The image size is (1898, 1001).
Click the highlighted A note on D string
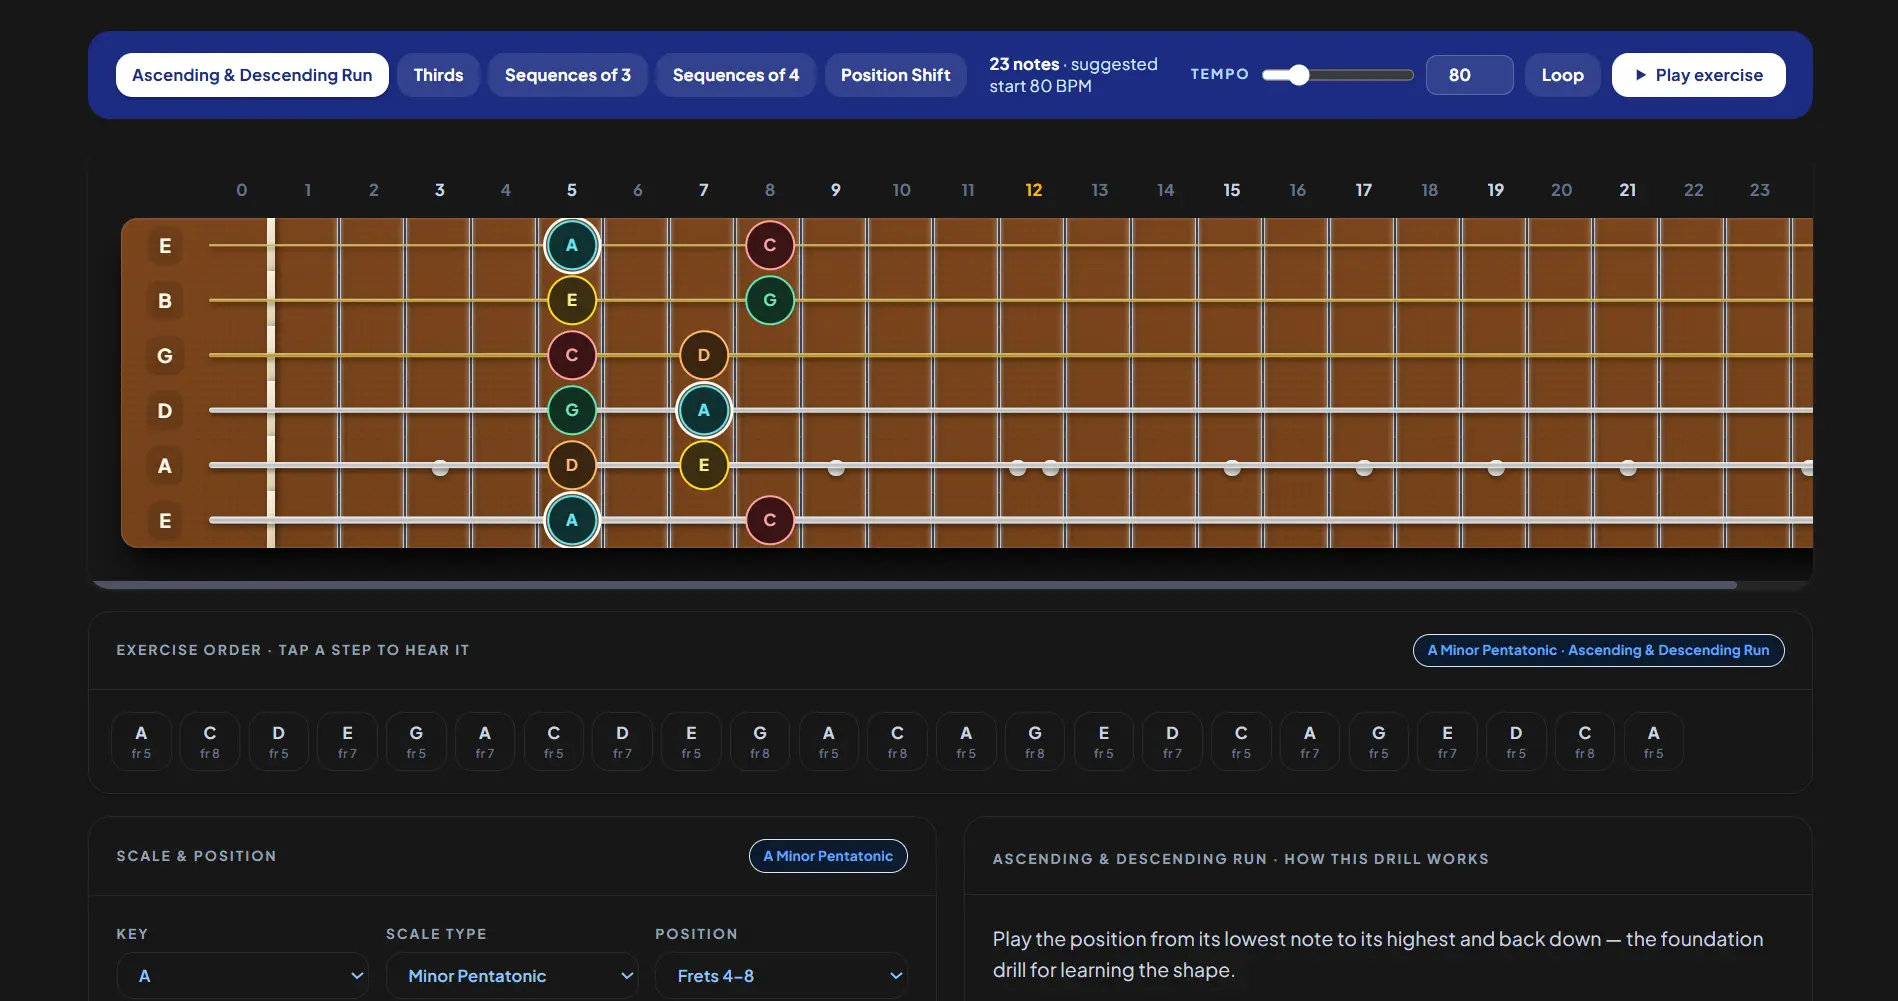[704, 410]
